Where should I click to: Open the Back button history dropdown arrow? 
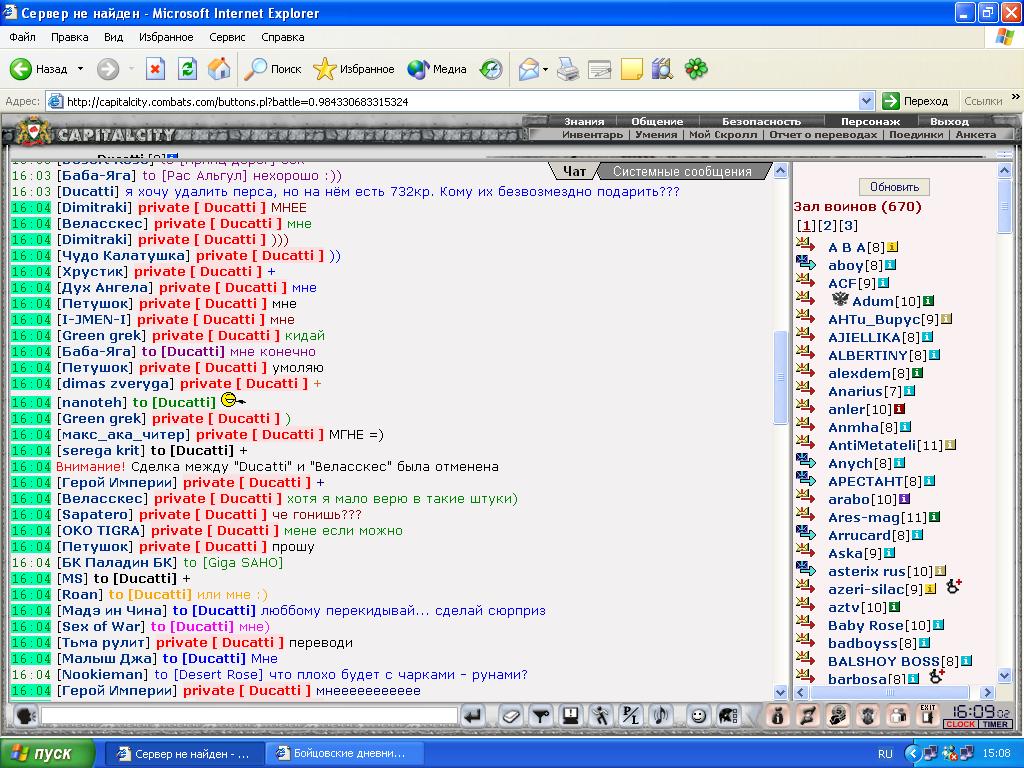[x=80, y=69]
